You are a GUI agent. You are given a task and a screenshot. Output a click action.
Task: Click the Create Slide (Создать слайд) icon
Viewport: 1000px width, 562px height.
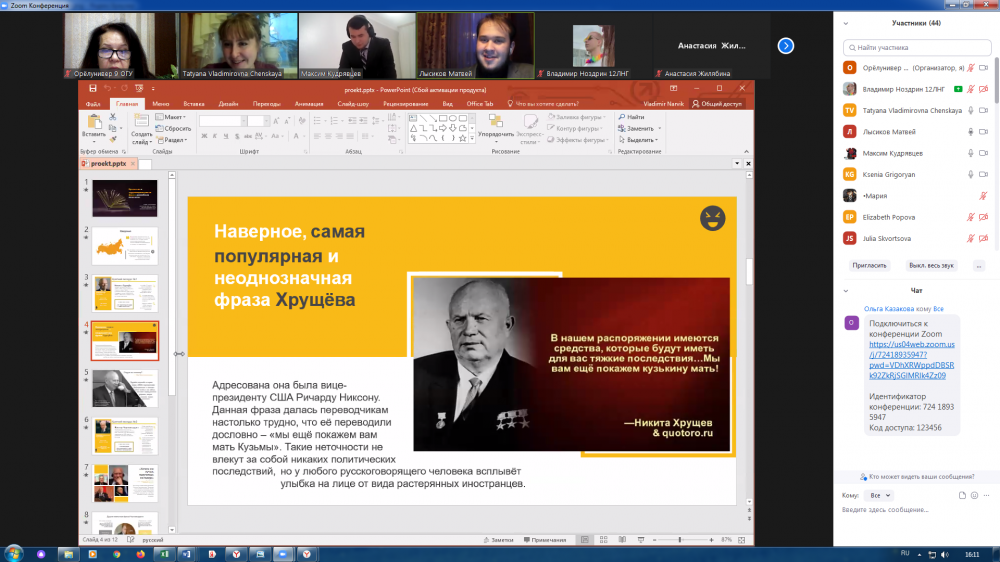(141, 123)
